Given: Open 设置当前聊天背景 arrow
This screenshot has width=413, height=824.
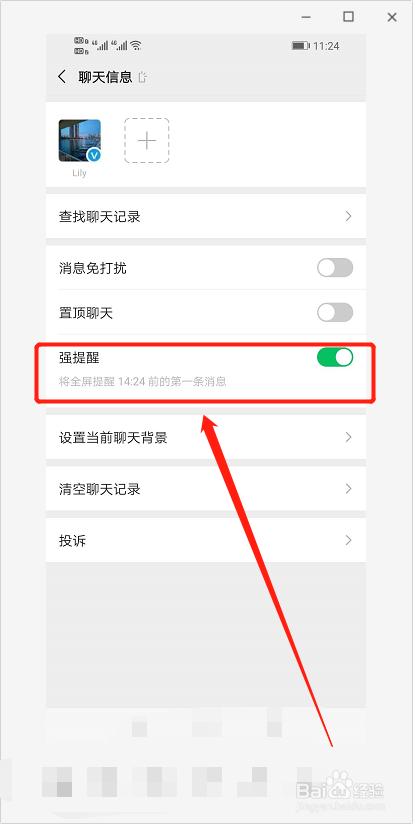Looking at the screenshot, I should point(348,437).
